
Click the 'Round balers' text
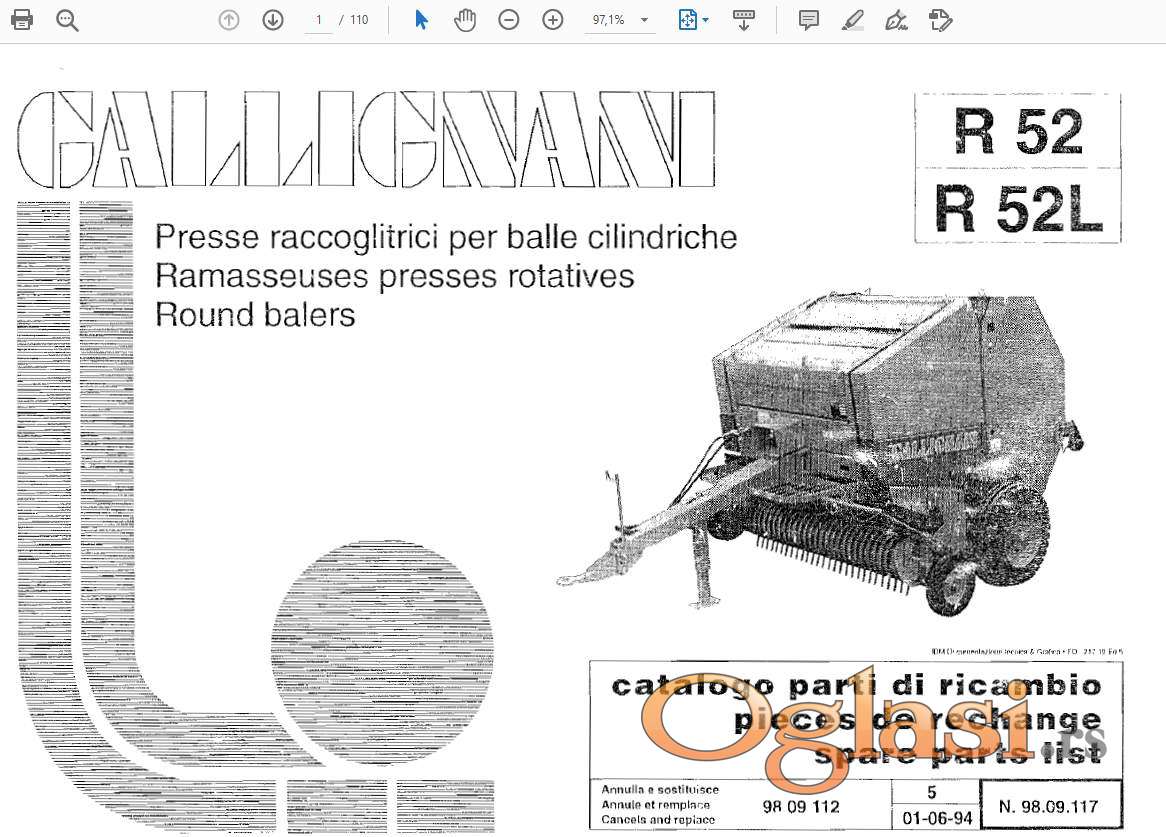pos(255,314)
